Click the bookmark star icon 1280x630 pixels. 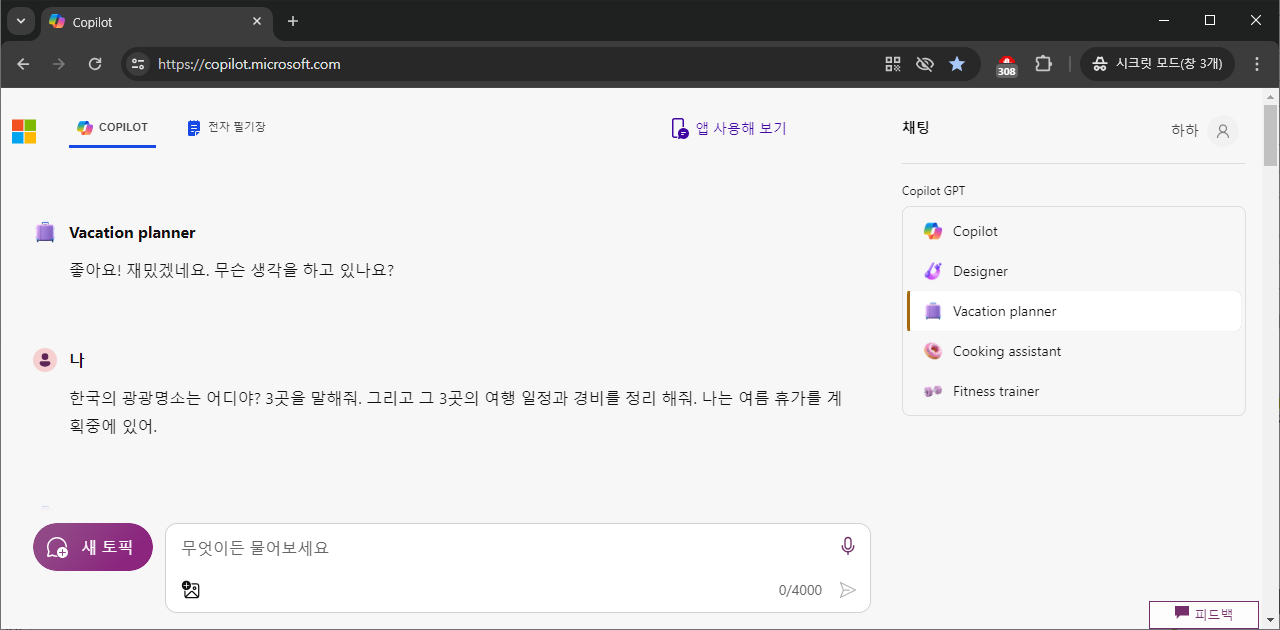[x=957, y=64]
